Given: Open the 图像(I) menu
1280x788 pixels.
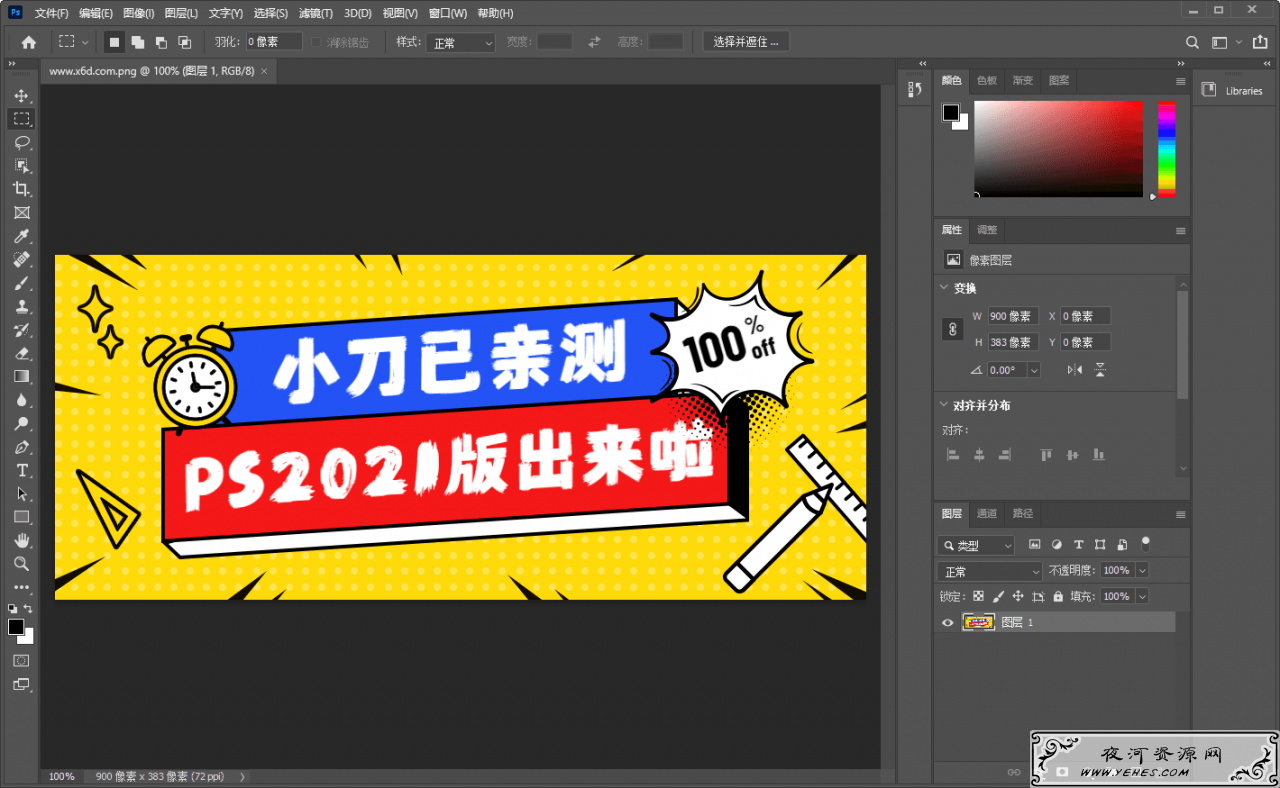Looking at the screenshot, I should 139,13.
